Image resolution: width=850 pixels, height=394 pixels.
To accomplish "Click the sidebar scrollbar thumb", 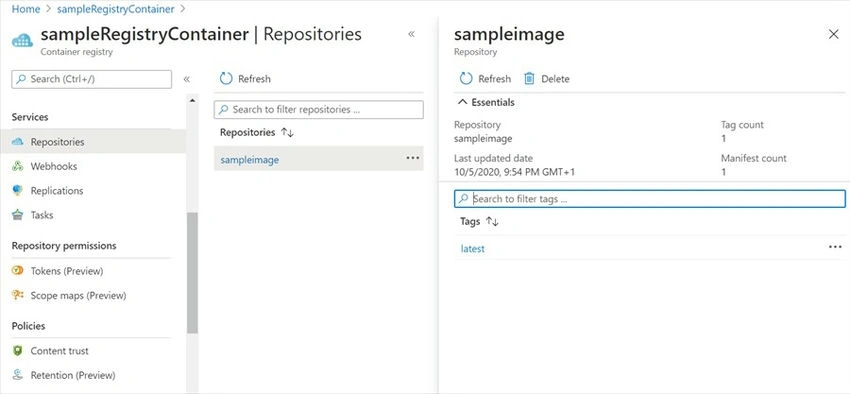I will pyautogui.click(x=192, y=273).
